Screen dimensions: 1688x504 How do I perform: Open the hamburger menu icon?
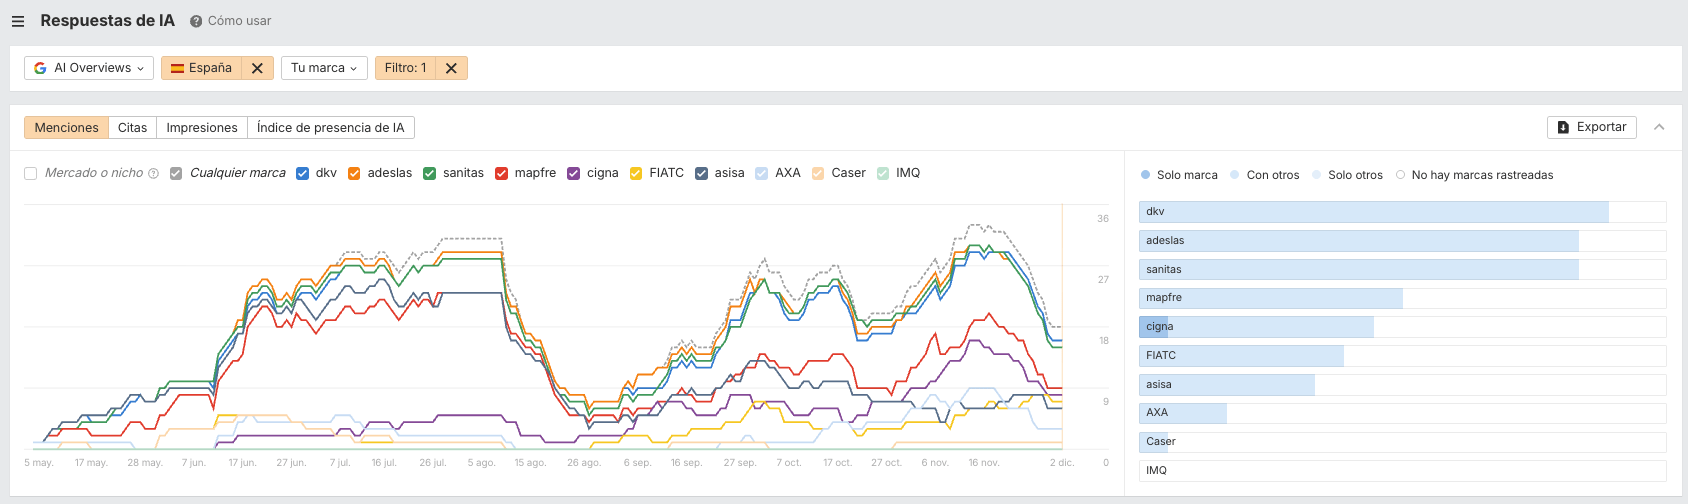pos(18,21)
